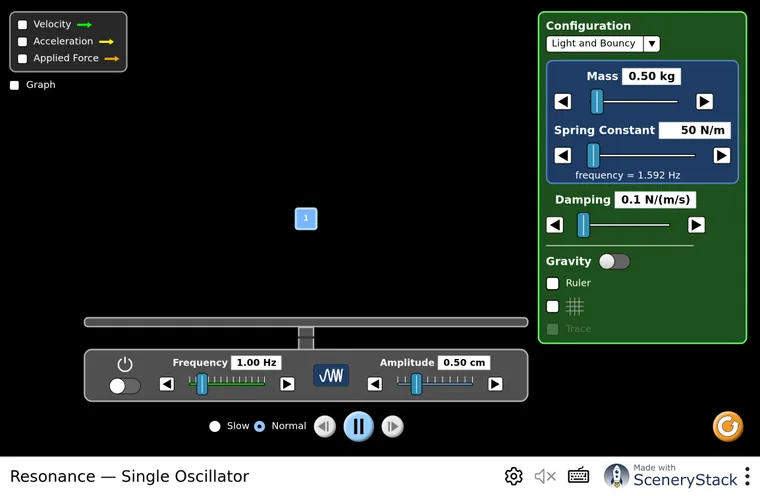Click the Amplitude slider thumb
Image resolution: width=760 pixels, height=496 pixels.
(x=416, y=384)
